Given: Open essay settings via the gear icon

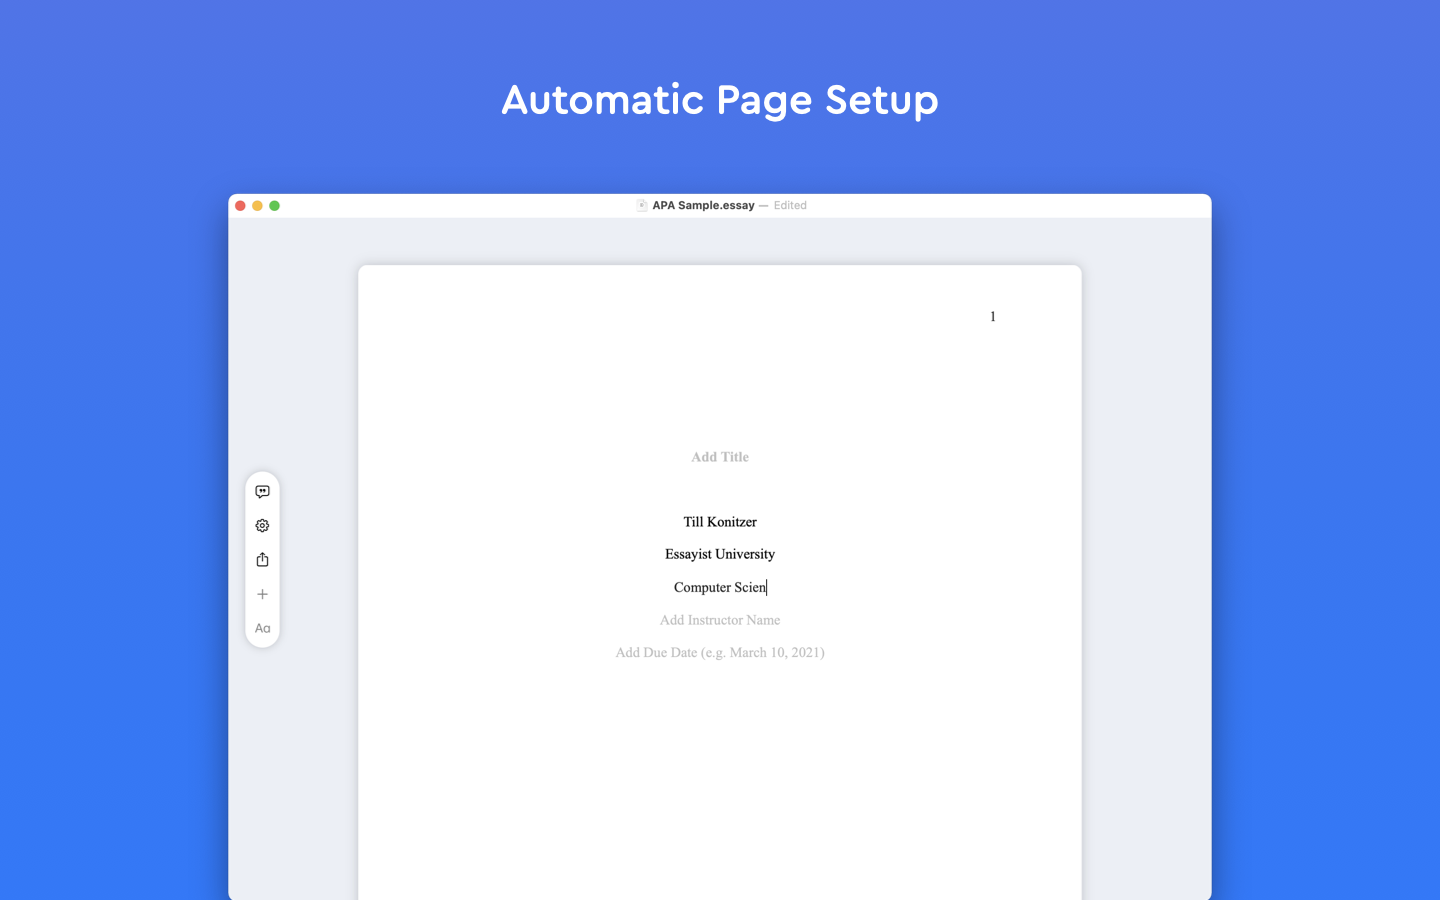Looking at the screenshot, I should [x=262, y=525].
